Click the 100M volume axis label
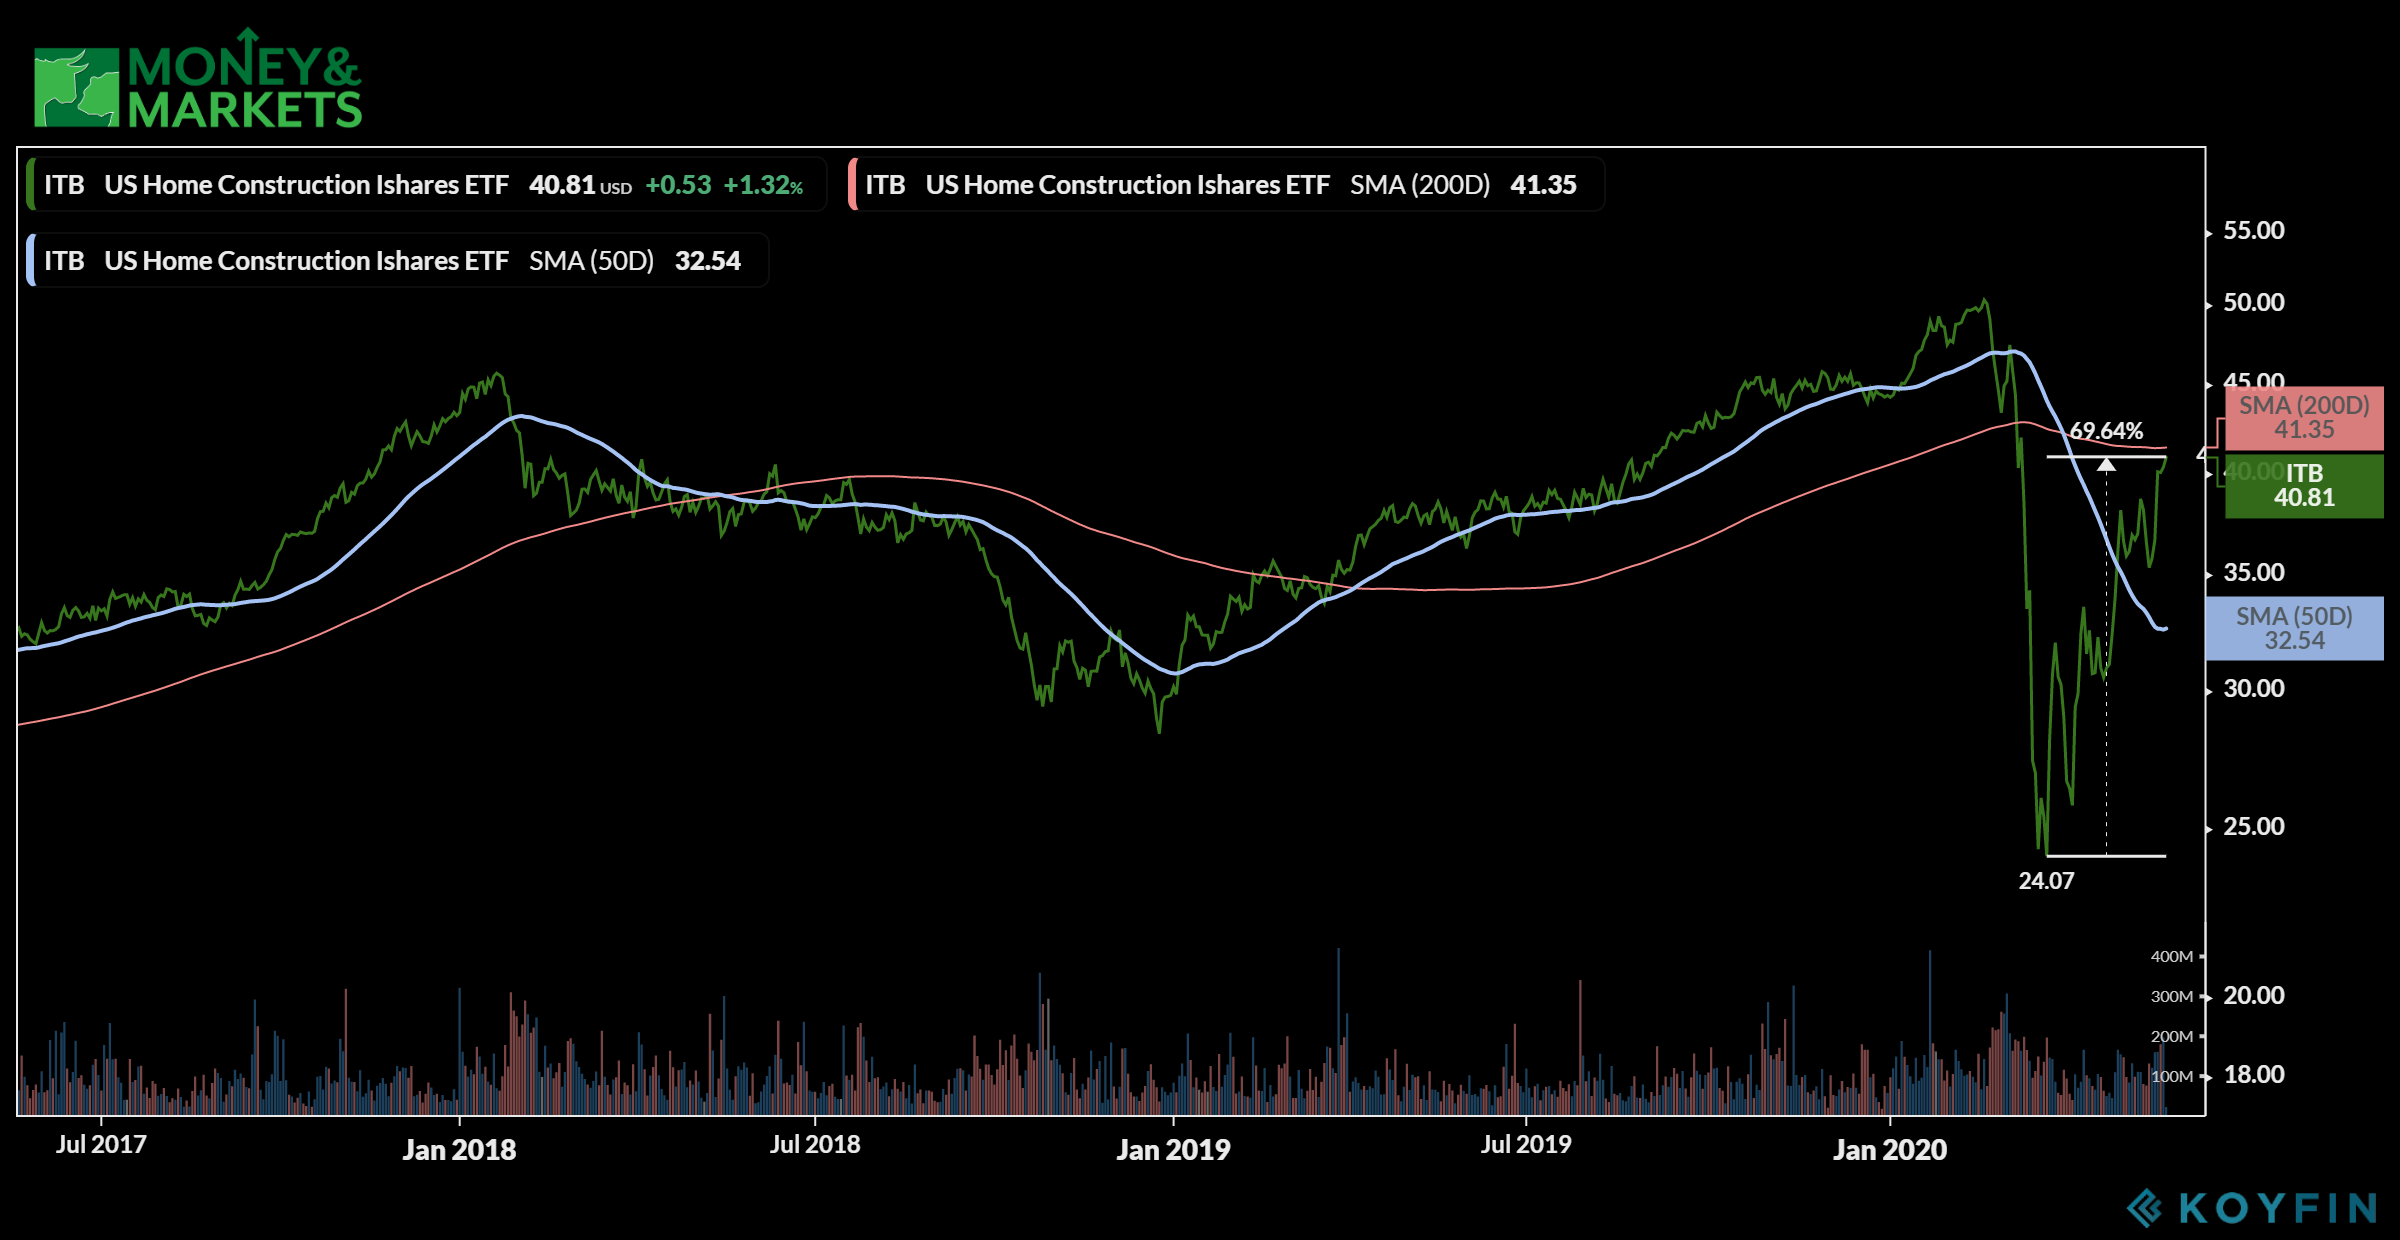Screen dimensions: 2400x1240 click(x=2172, y=1077)
